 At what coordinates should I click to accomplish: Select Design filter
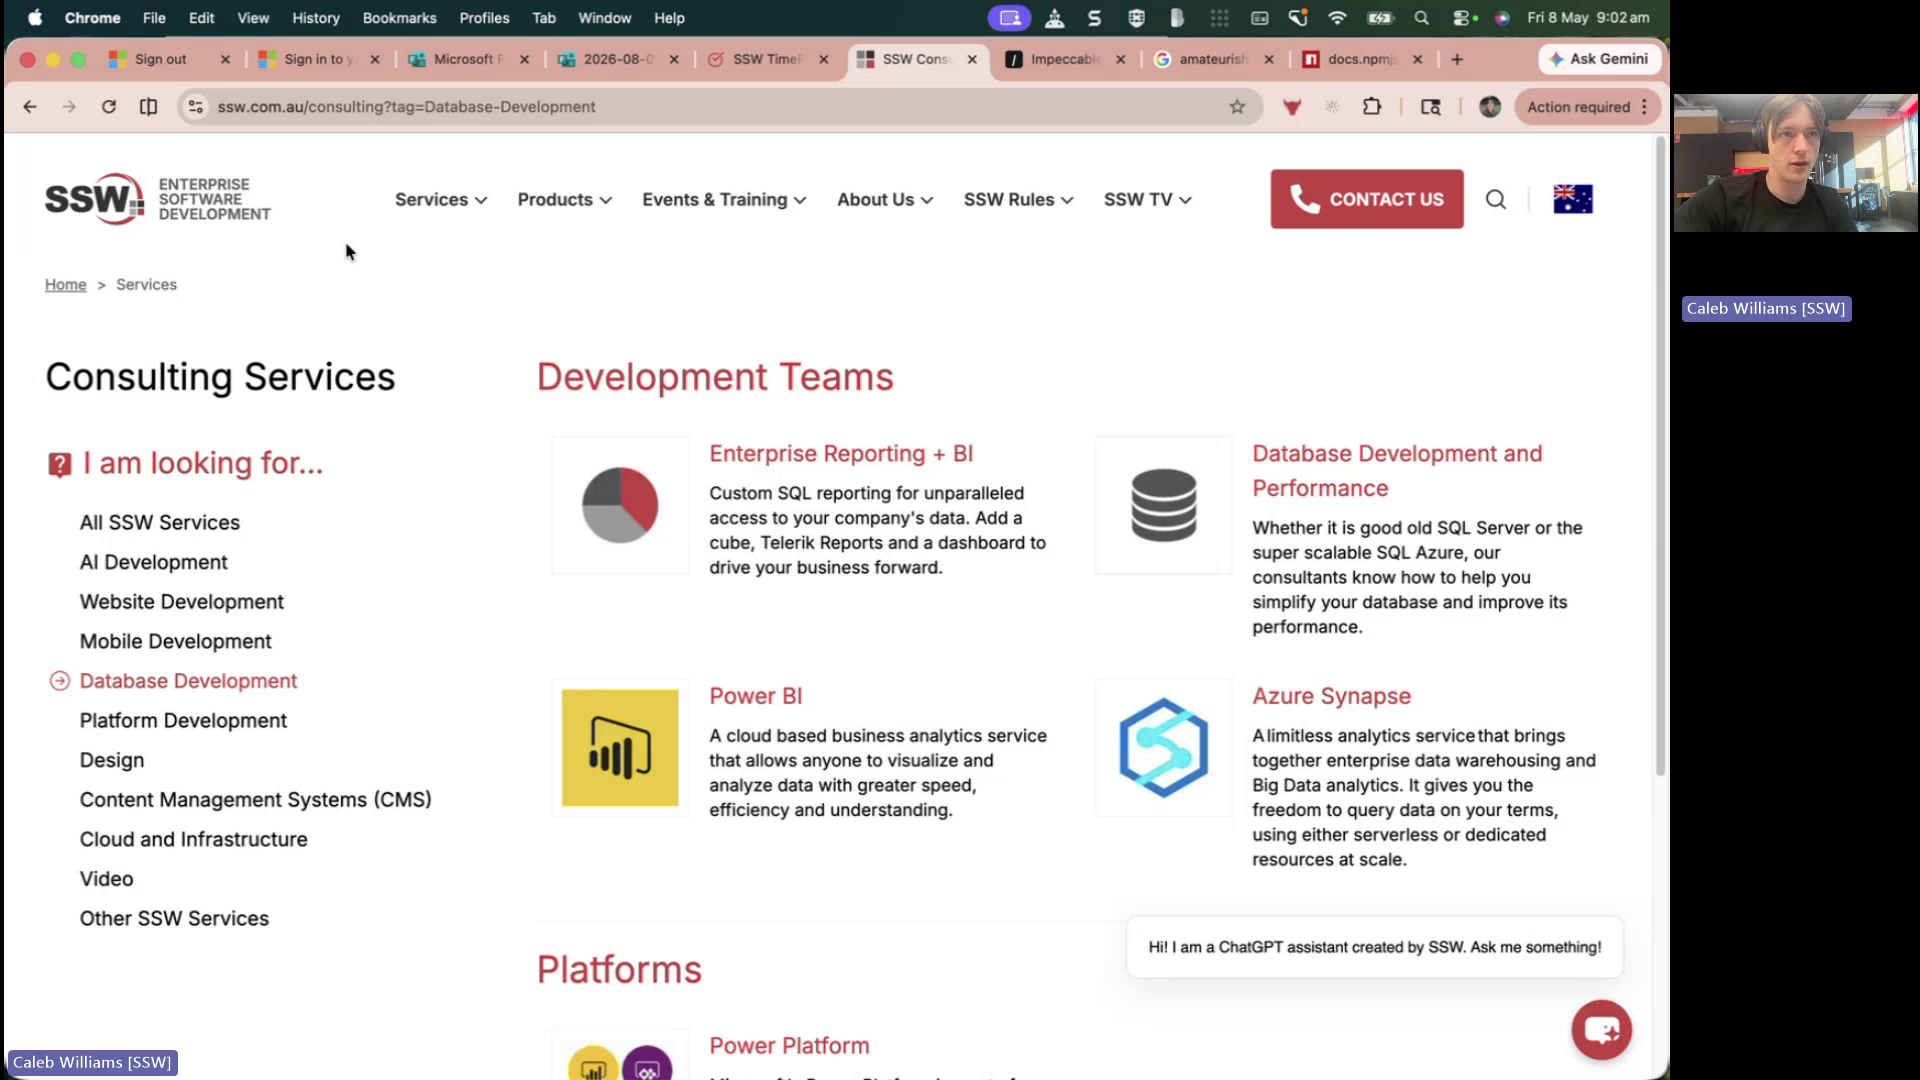click(112, 761)
